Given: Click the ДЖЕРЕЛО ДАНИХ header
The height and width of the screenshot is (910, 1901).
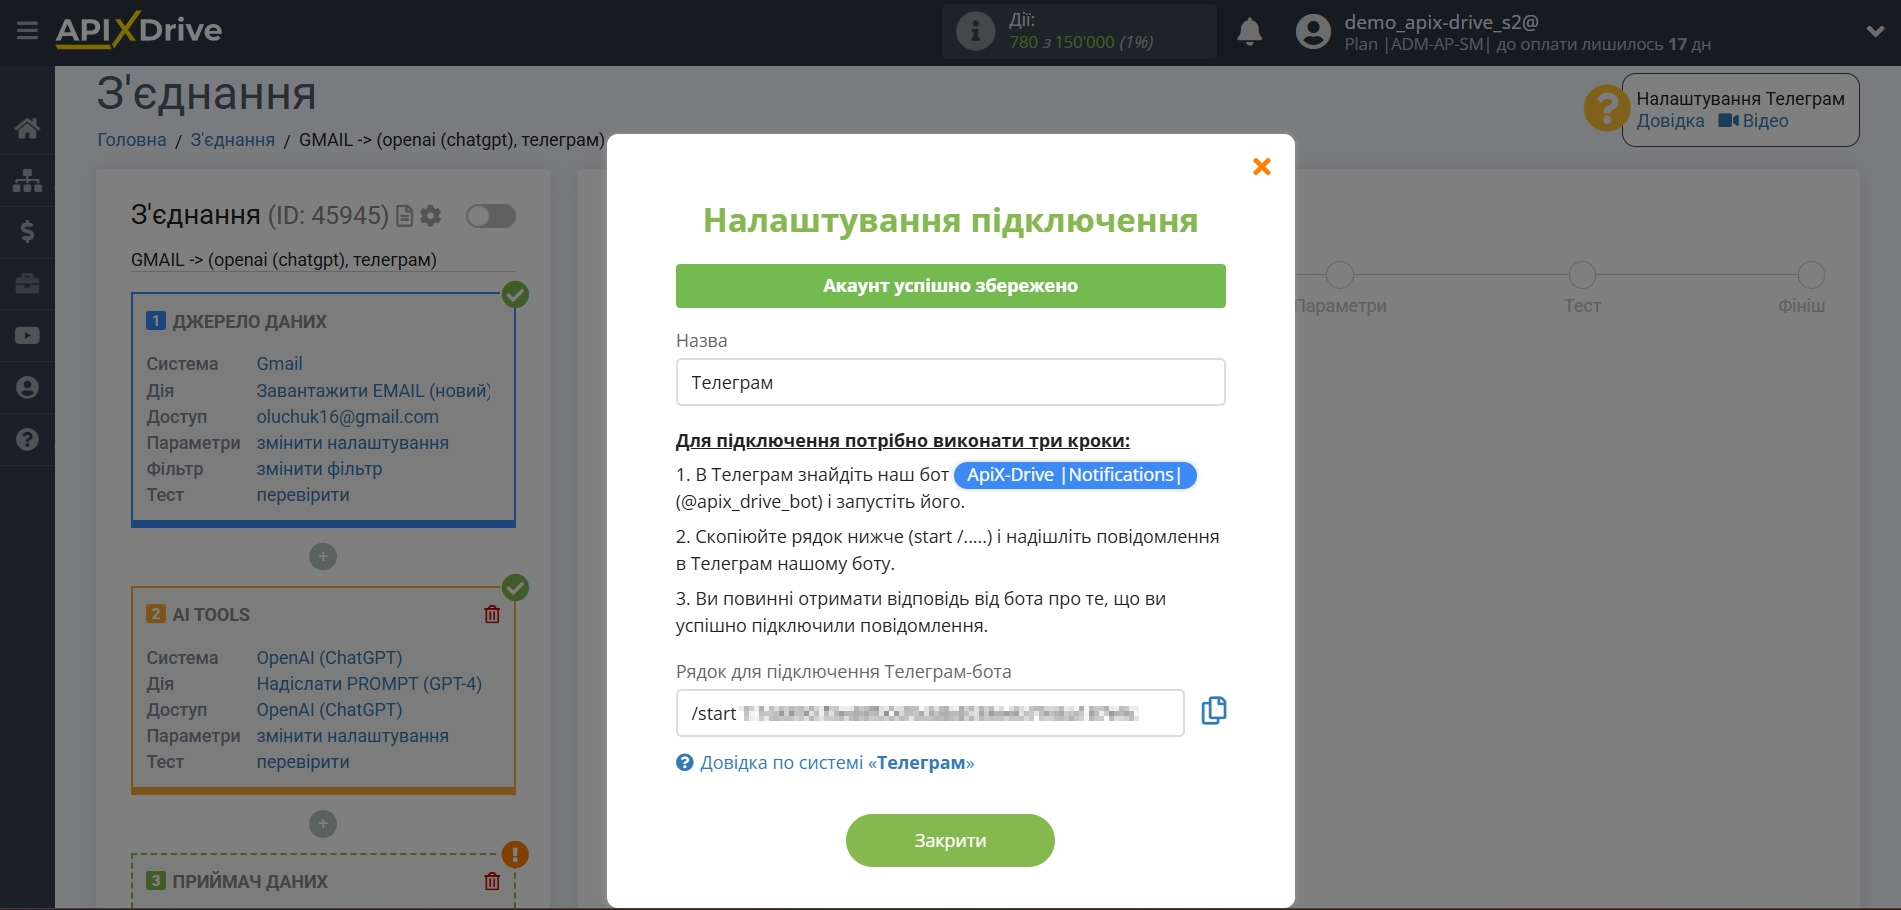Looking at the screenshot, I should click(x=249, y=322).
